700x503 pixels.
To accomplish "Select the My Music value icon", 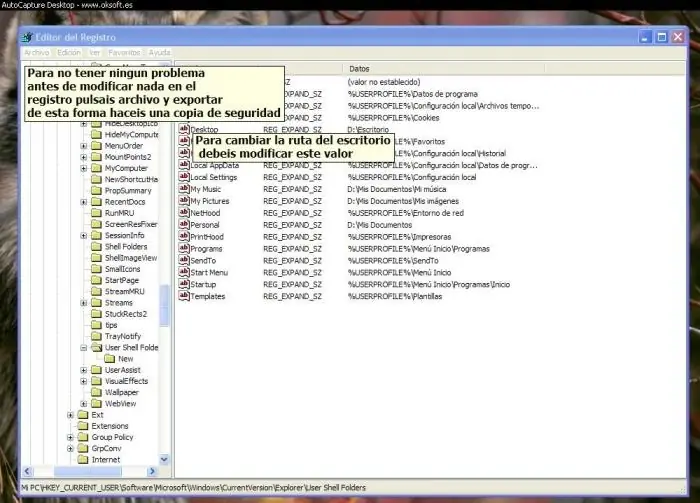I will click(x=184, y=189).
